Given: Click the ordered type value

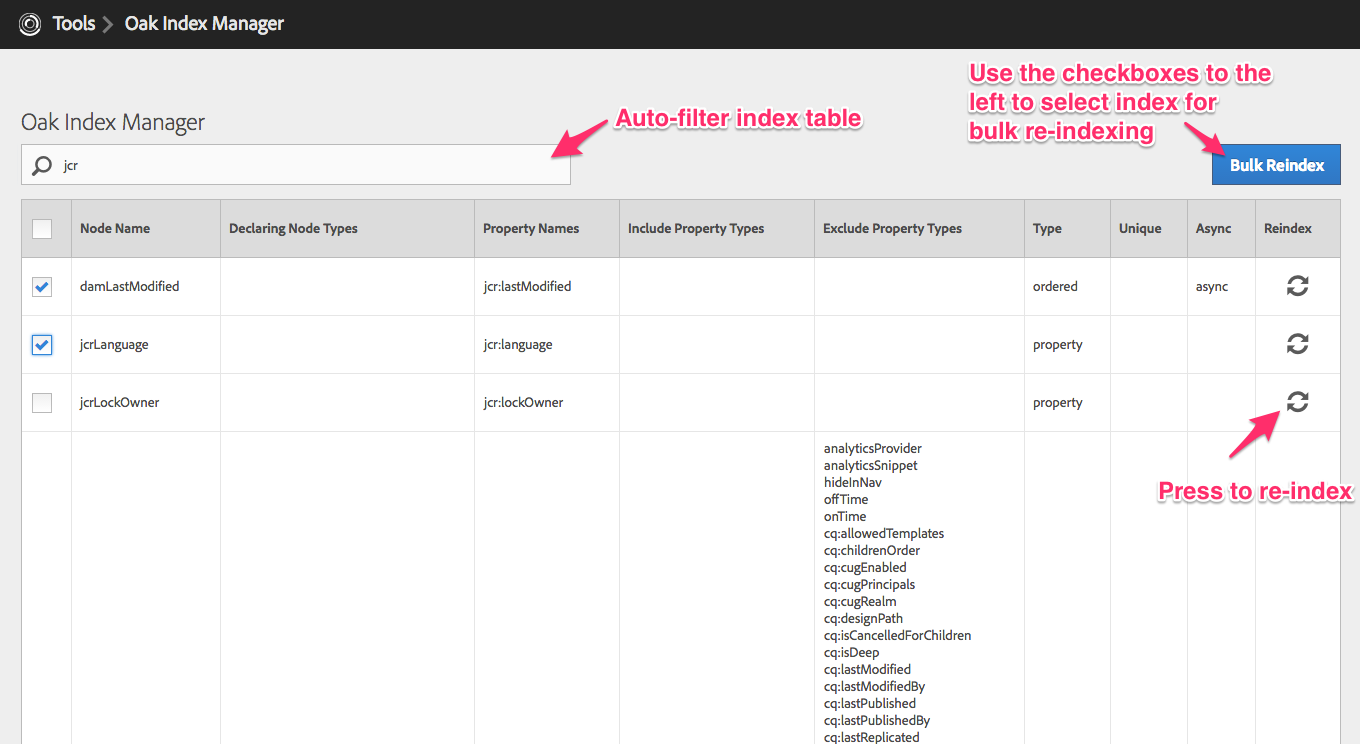Looking at the screenshot, I should click(1055, 286).
